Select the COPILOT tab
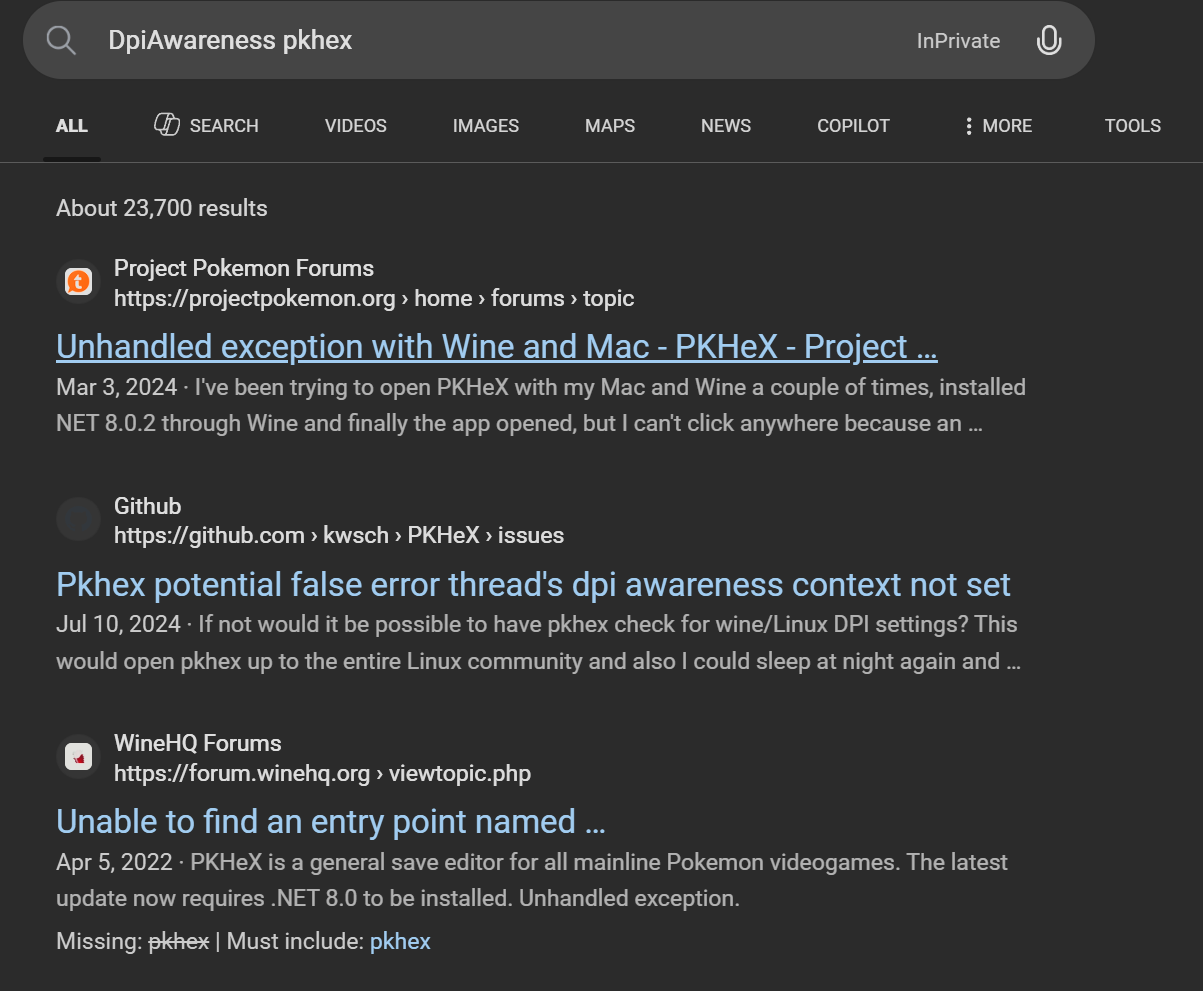This screenshot has width=1203, height=991. click(x=853, y=126)
